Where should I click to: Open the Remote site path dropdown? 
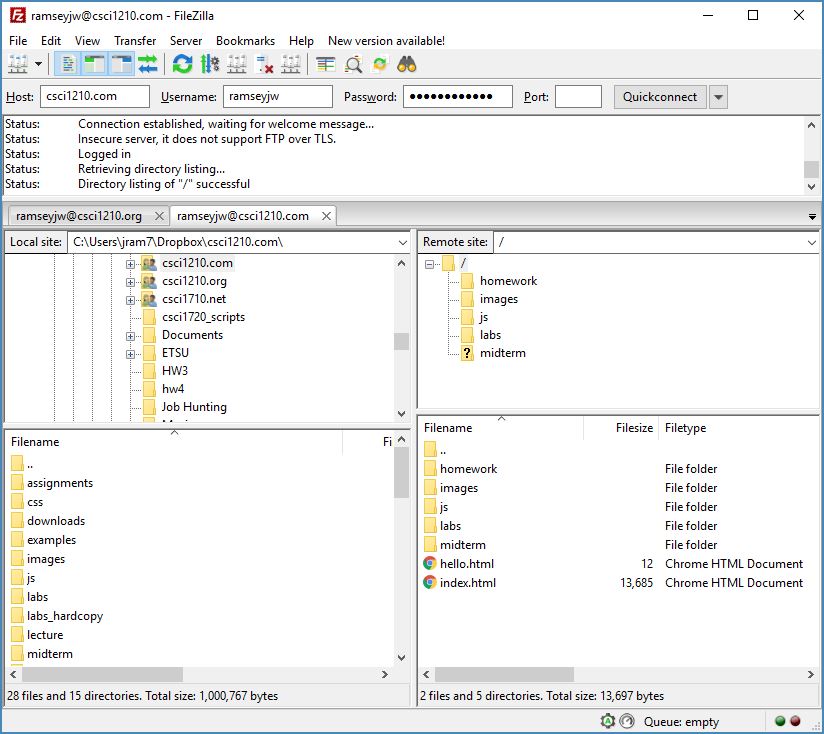pos(811,242)
